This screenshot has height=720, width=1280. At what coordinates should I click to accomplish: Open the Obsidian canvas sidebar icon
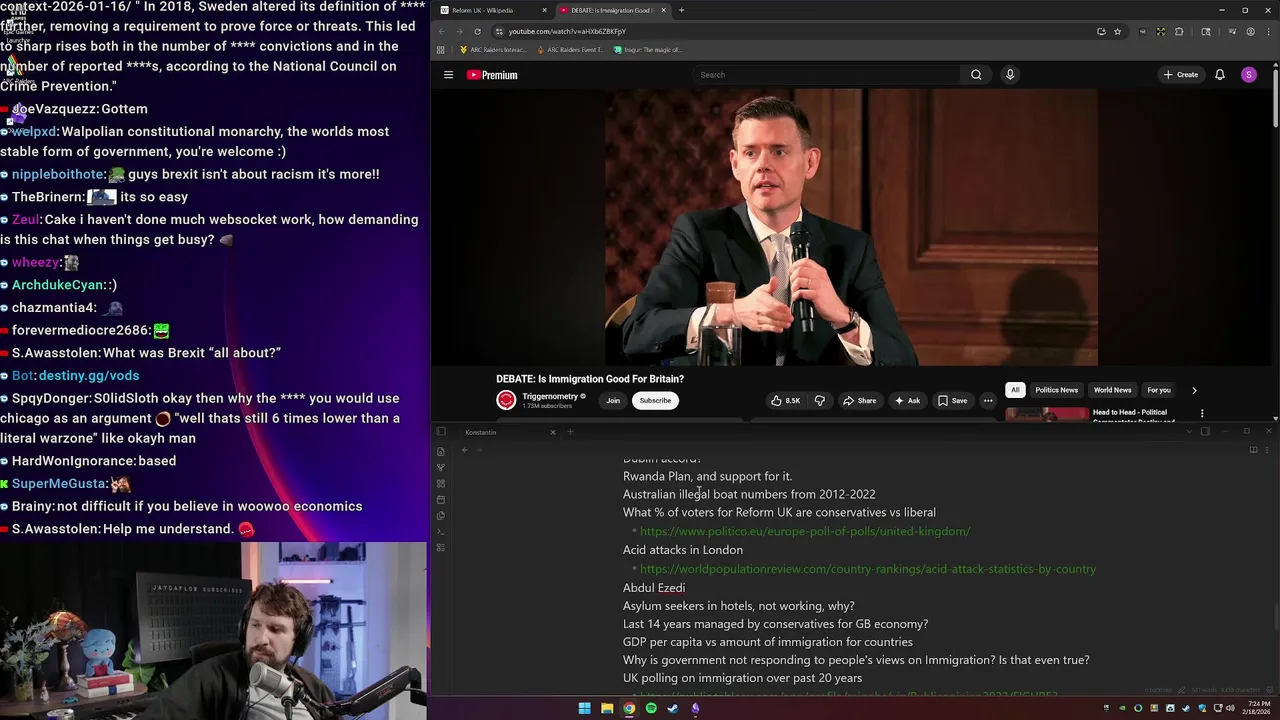(x=441, y=483)
